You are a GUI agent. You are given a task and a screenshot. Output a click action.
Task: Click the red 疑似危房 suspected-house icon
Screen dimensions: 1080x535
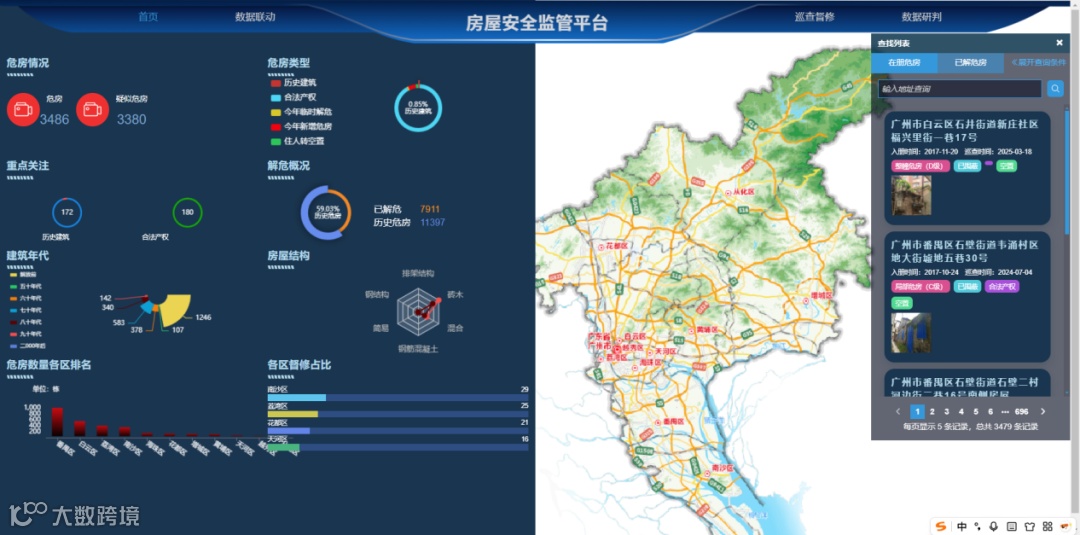click(x=92, y=109)
